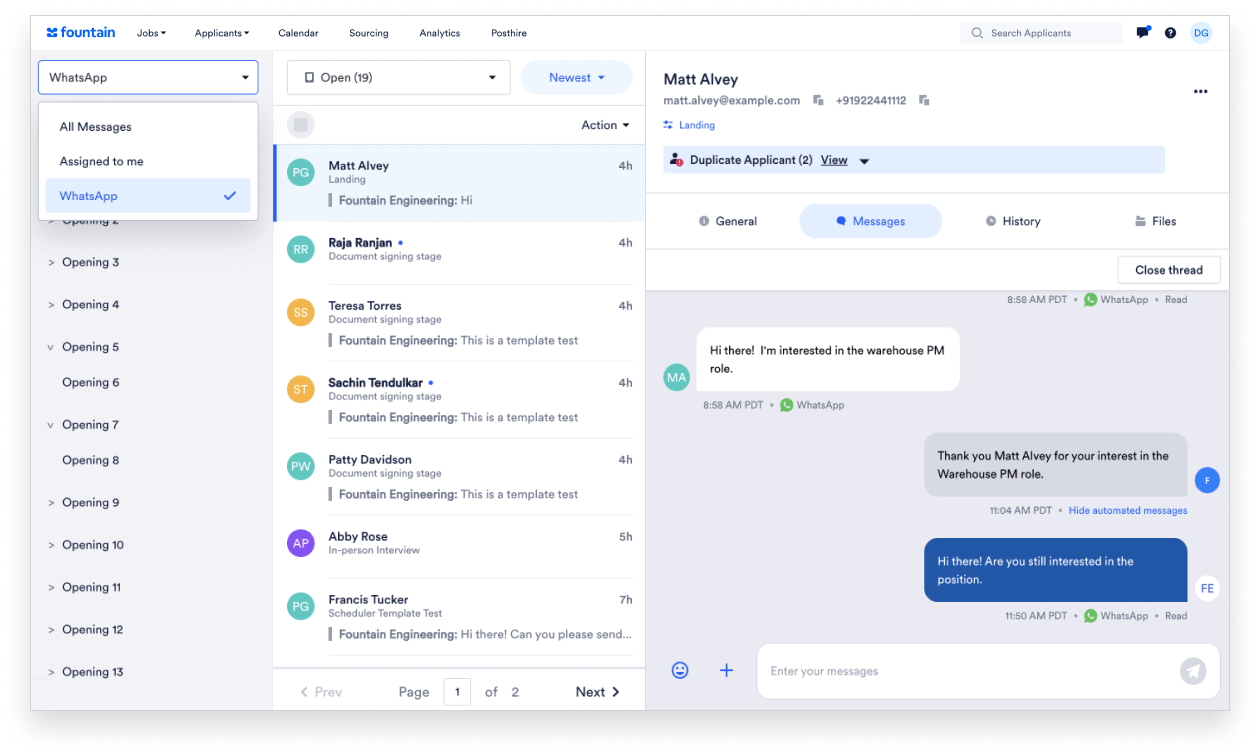Copy Matt Alvey's phone number
The height and width of the screenshot is (756, 1260).
coord(924,101)
